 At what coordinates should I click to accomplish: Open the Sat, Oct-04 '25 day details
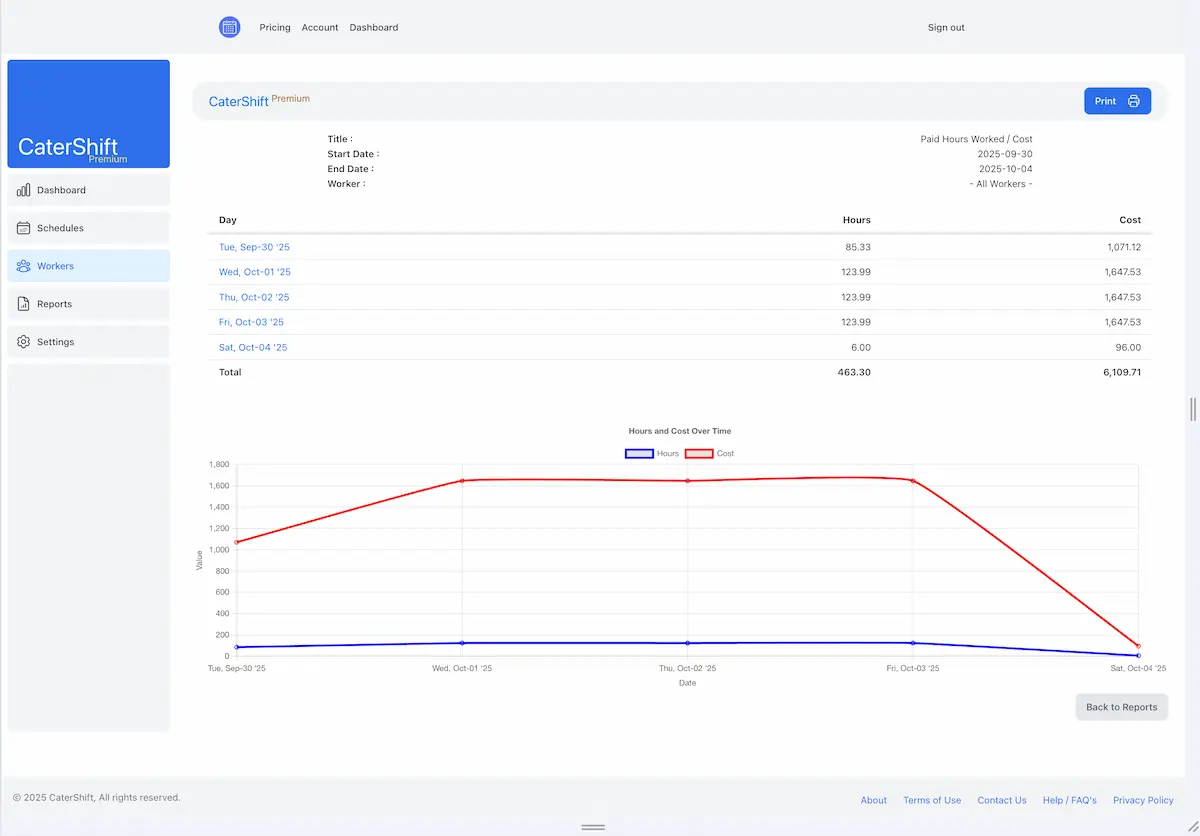coord(252,346)
